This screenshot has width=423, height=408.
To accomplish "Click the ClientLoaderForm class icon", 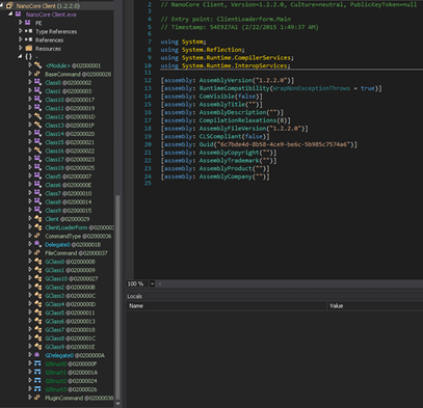I will point(38,227).
